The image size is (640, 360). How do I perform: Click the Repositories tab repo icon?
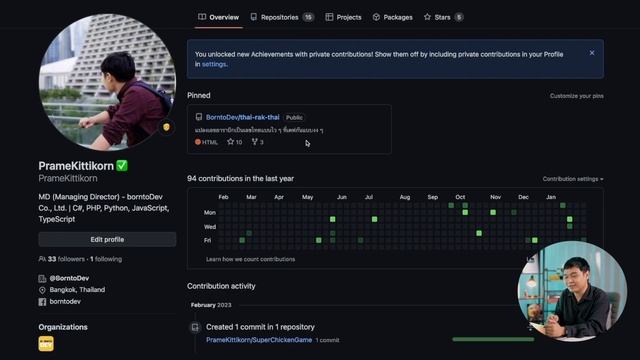pos(253,17)
